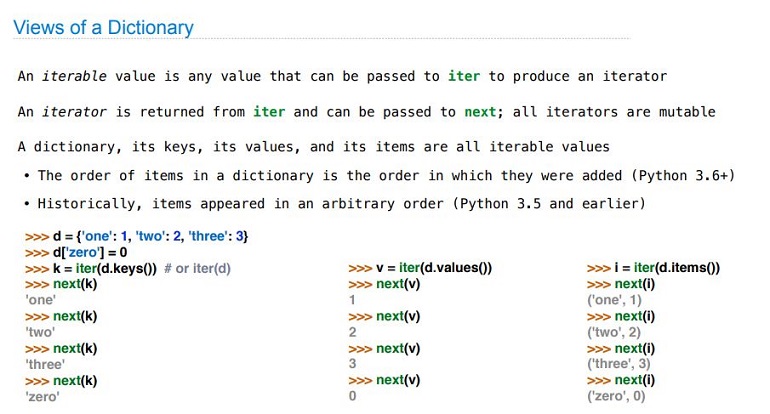Click the 'Views of a Dictionary' title
Image resolution: width=770 pixels, height=414 pixels.
(x=103, y=28)
